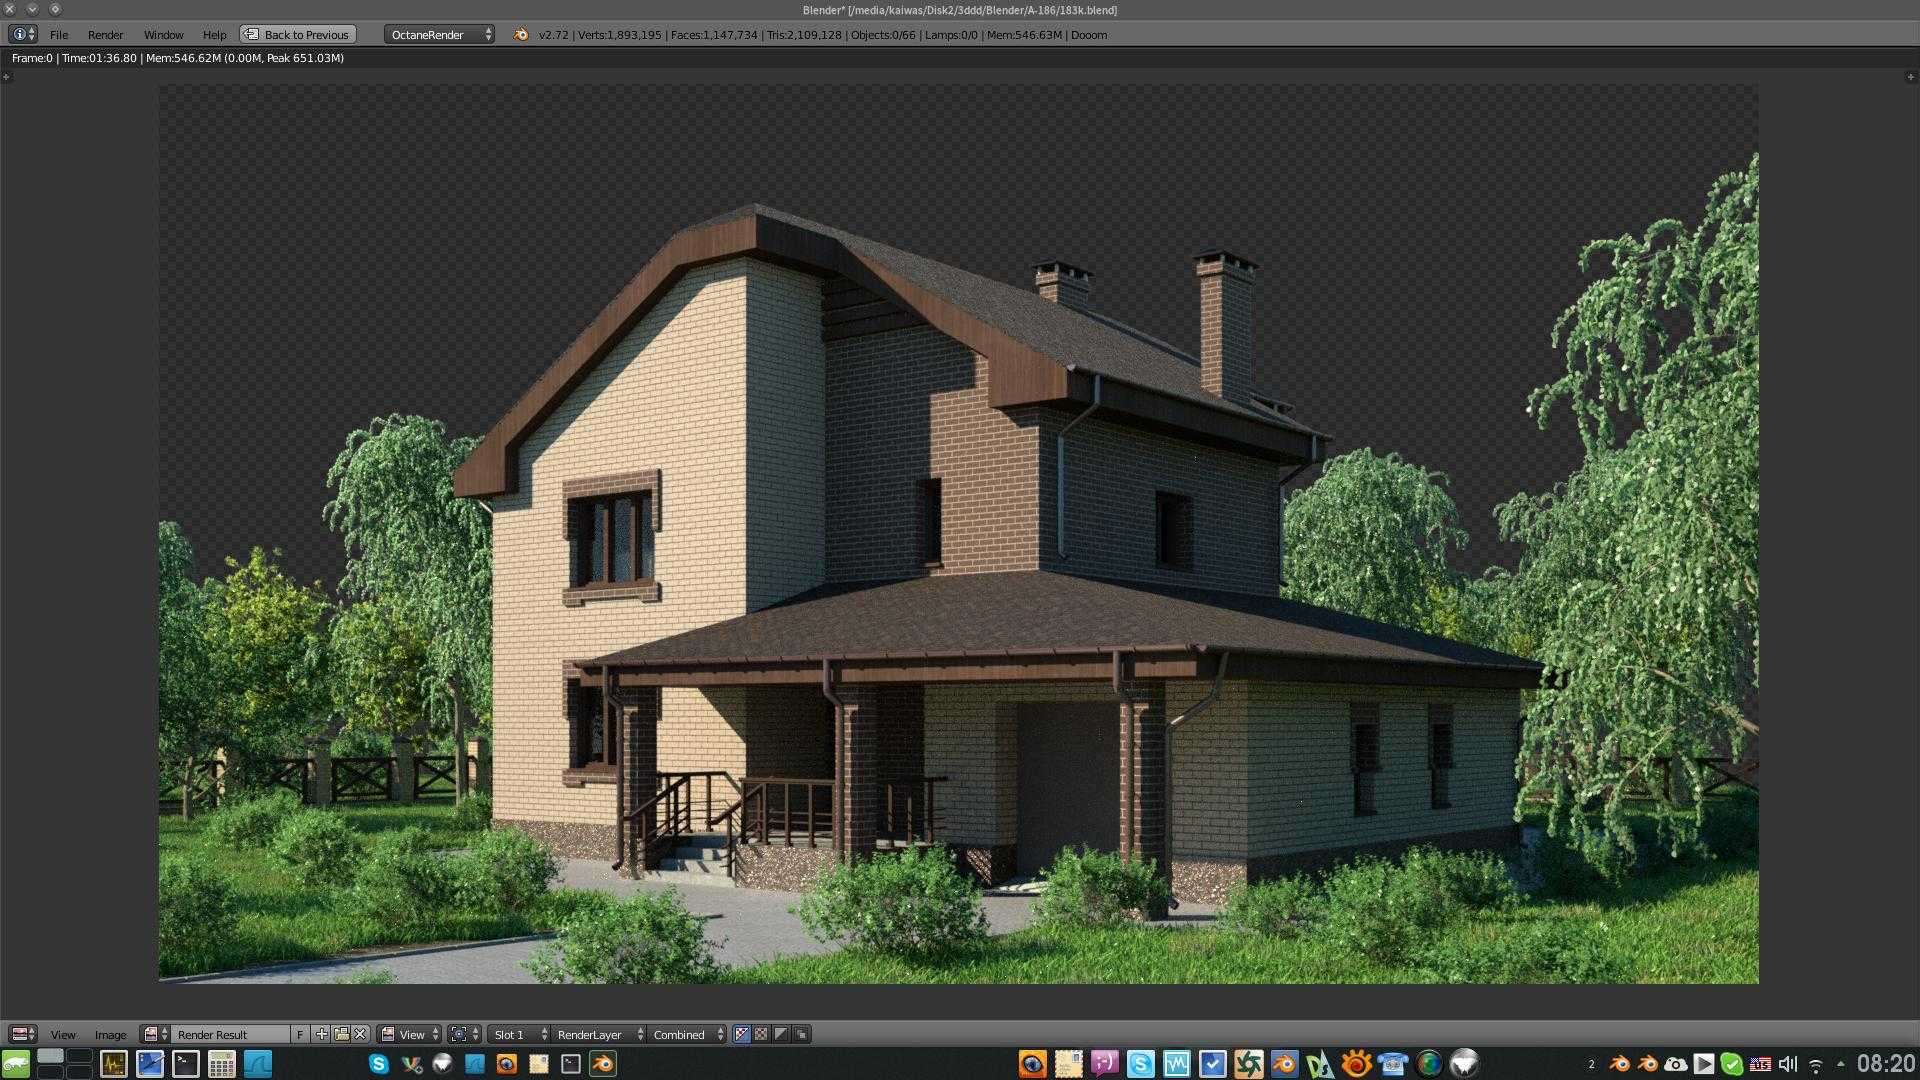The image size is (1920, 1080).
Task: Click Blender's render icon in toolbar
Action: (x=518, y=33)
